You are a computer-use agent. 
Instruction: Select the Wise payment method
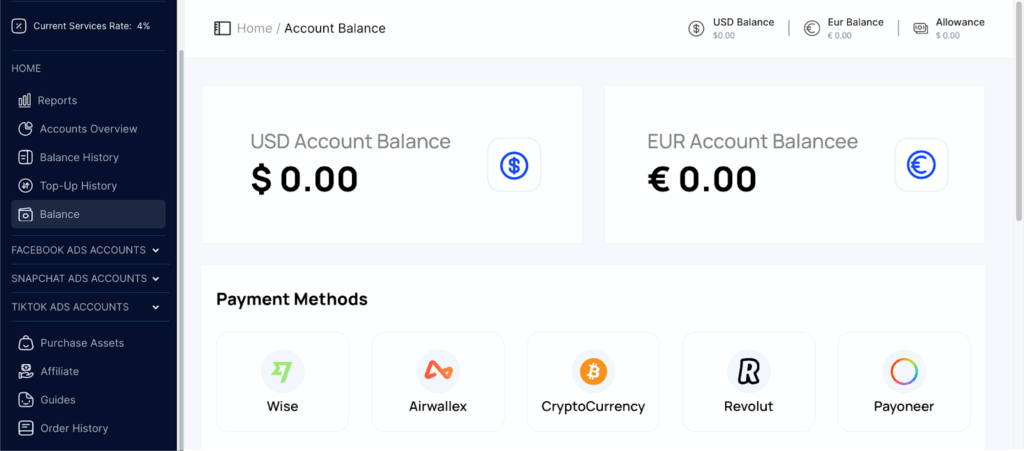(x=282, y=382)
